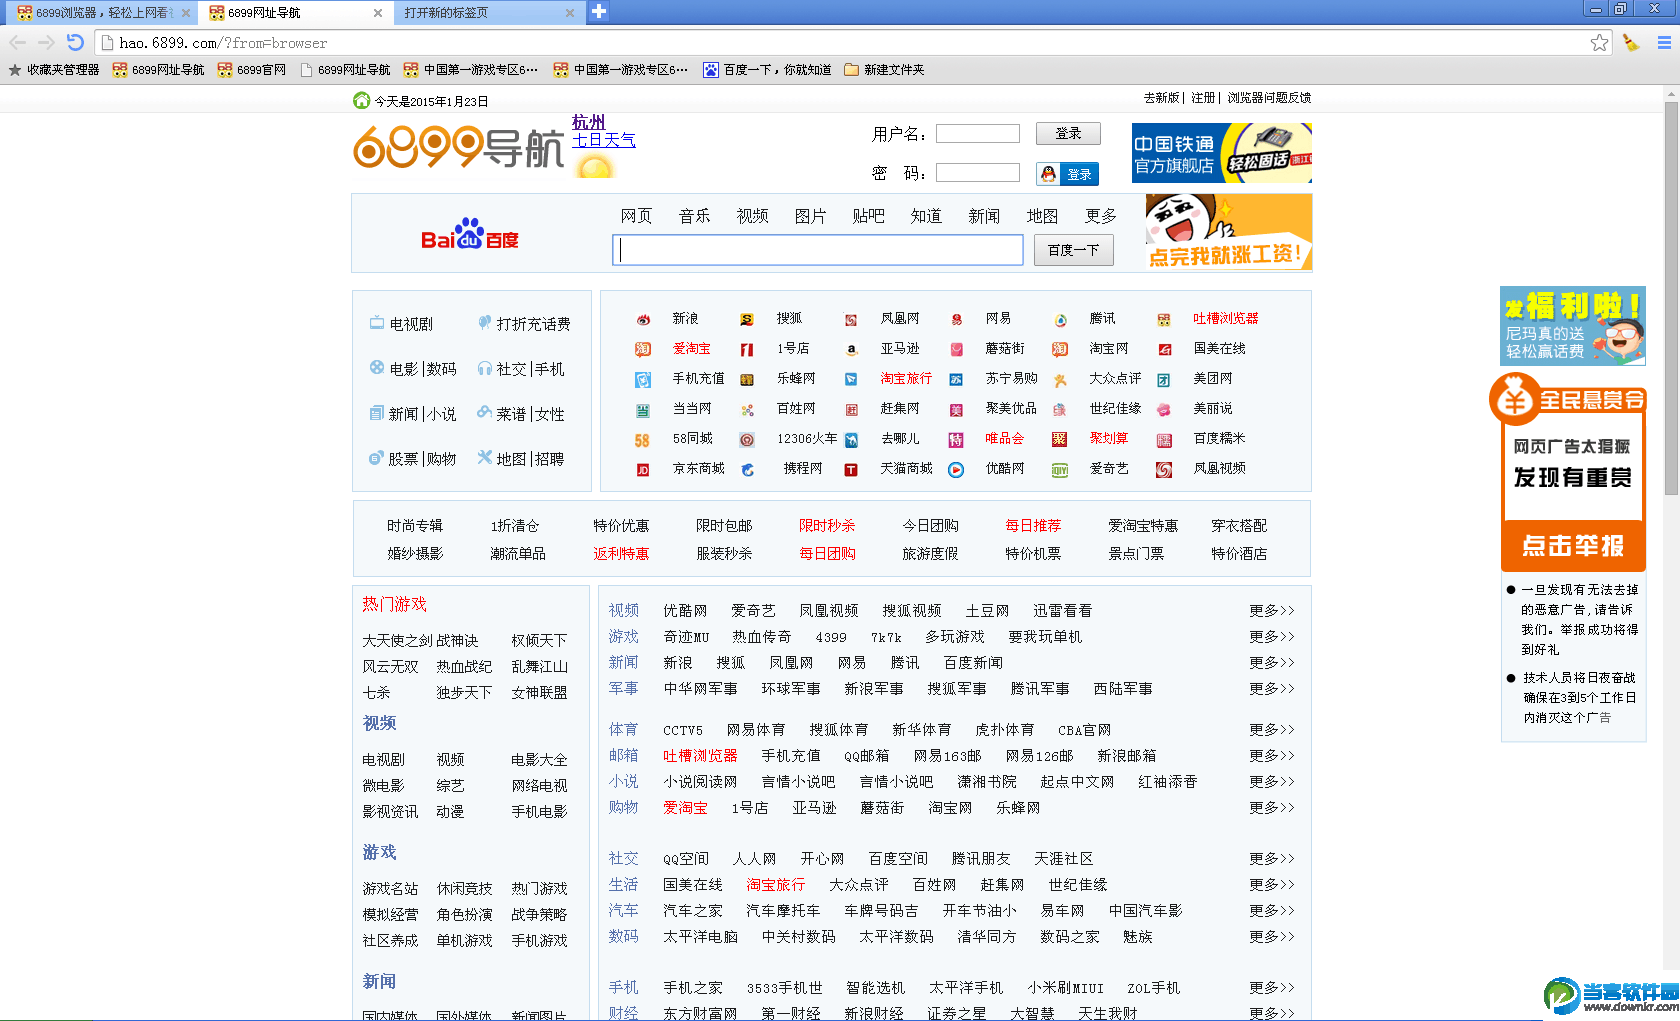Click the page's vertical scrollbar thumb
The width and height of the screenshot is (1680, 1021).
click(x=1671, y=297)
